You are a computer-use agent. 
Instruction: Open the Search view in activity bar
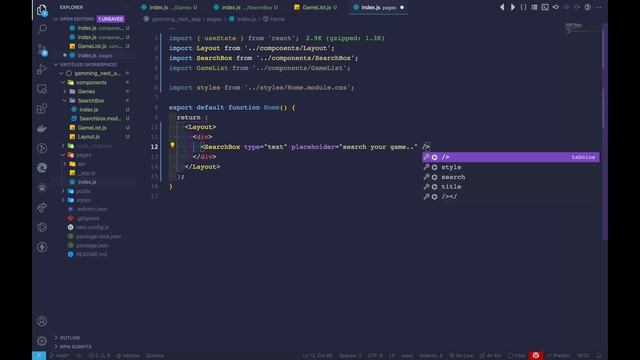point(42,29)
